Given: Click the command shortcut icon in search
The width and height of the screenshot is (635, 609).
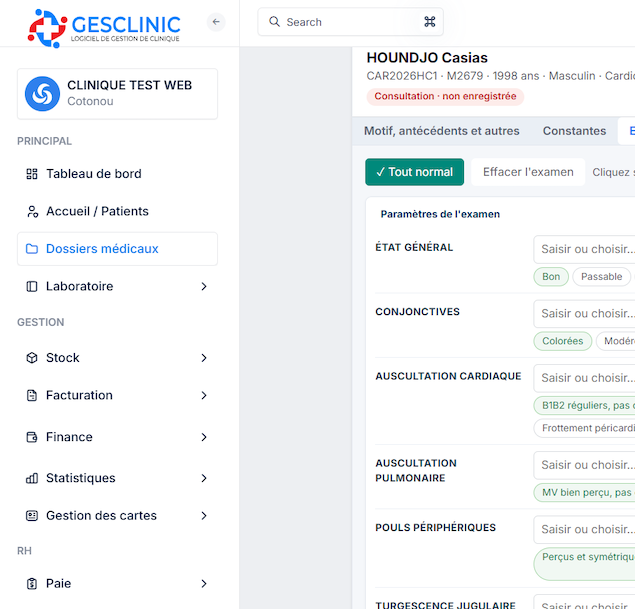Looking at the screenshot, I should [430, 21].
